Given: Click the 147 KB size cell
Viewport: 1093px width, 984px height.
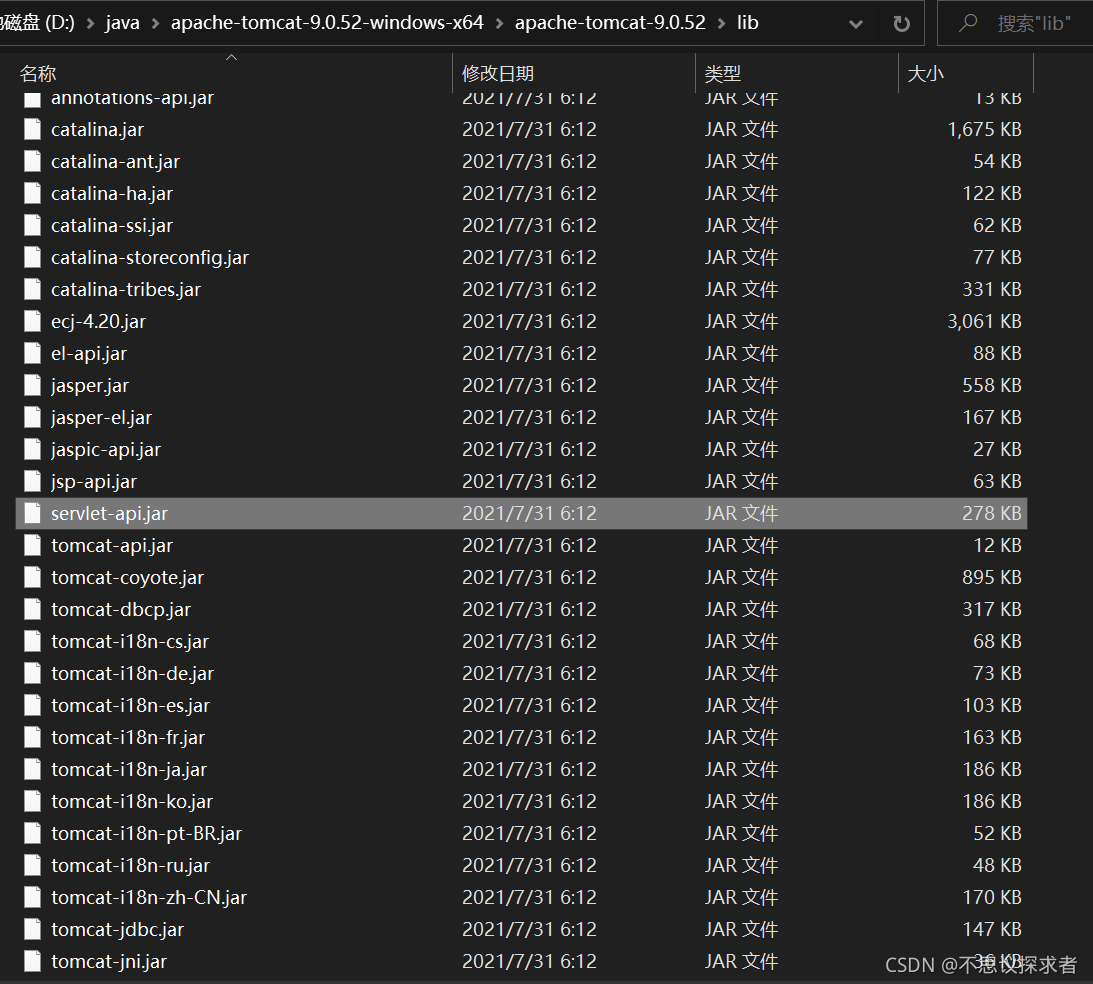Looking at the screenshot, I should [992, 930].
